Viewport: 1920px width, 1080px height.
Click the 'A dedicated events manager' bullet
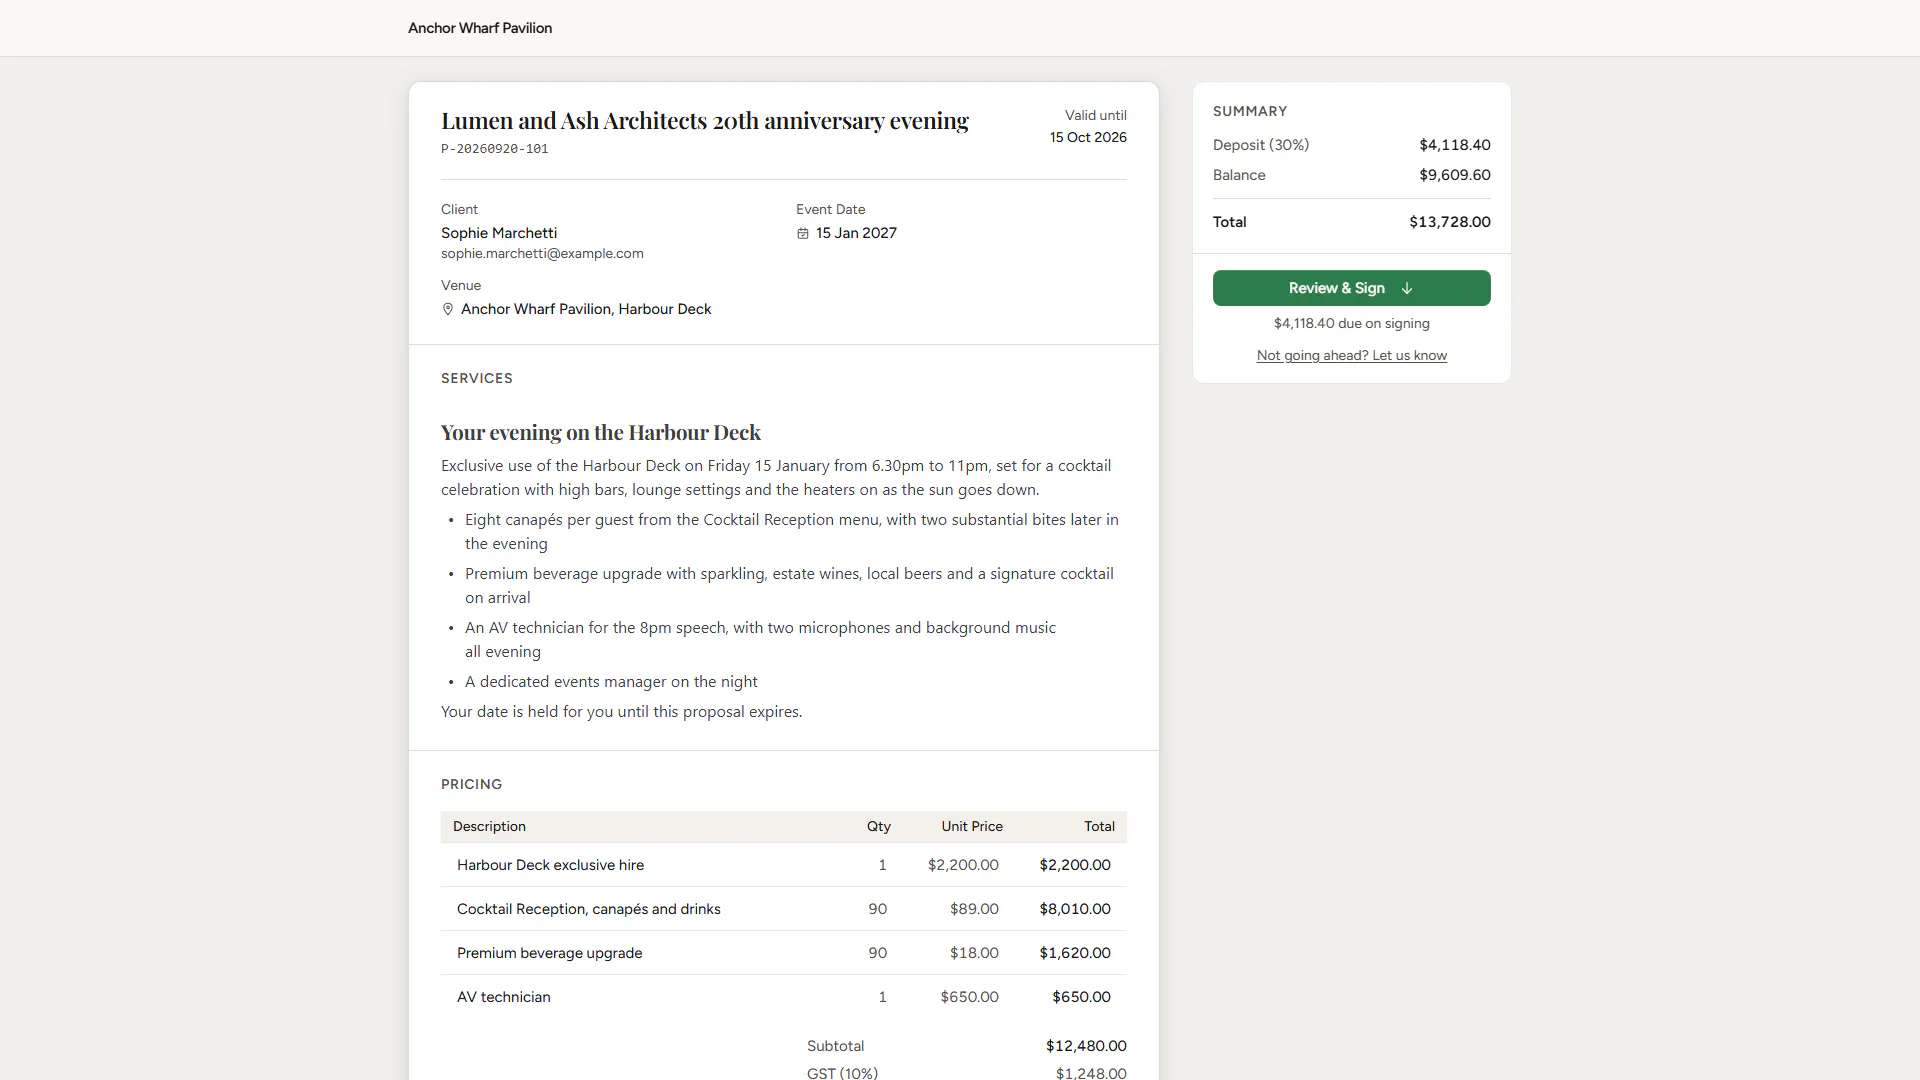point(611,682)
